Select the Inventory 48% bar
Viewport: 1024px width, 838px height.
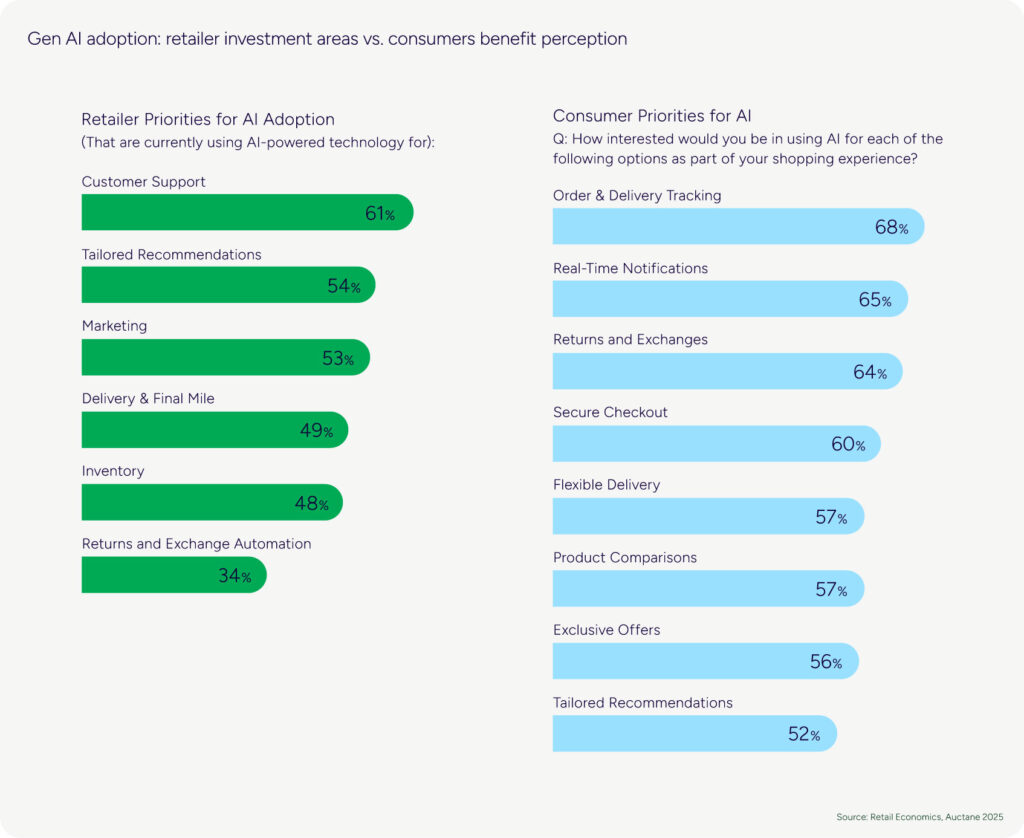(x=212, y=502)
